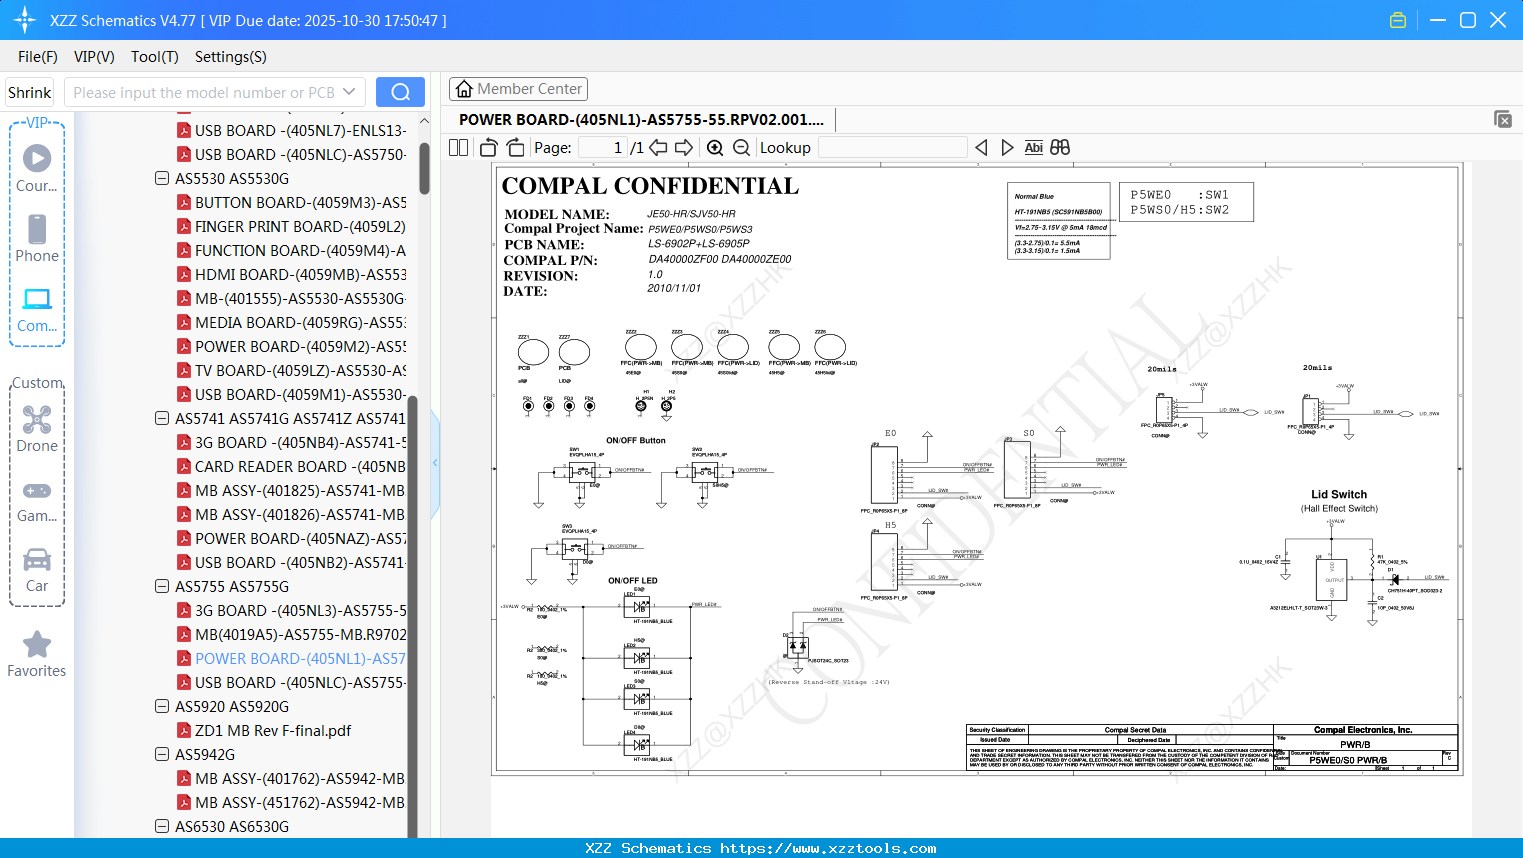Open the ZD1 MB Rev F-final.pdf file
This screenshot has width=1523, height=858.
[273, 730]
